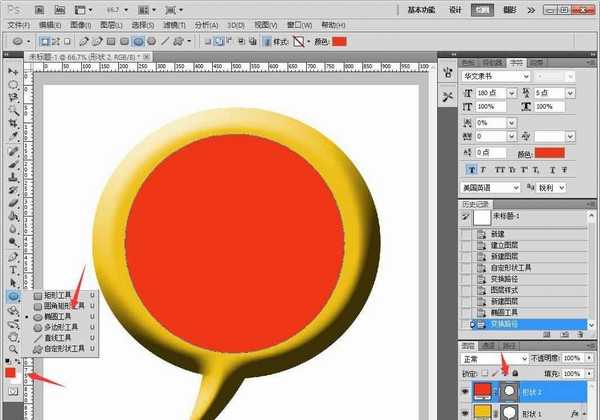The width and height of the screenshot is (600, 420).
Task: Open the font family dropdown 华文隶书
Action: pyautogui.click(x=495, y=76)
